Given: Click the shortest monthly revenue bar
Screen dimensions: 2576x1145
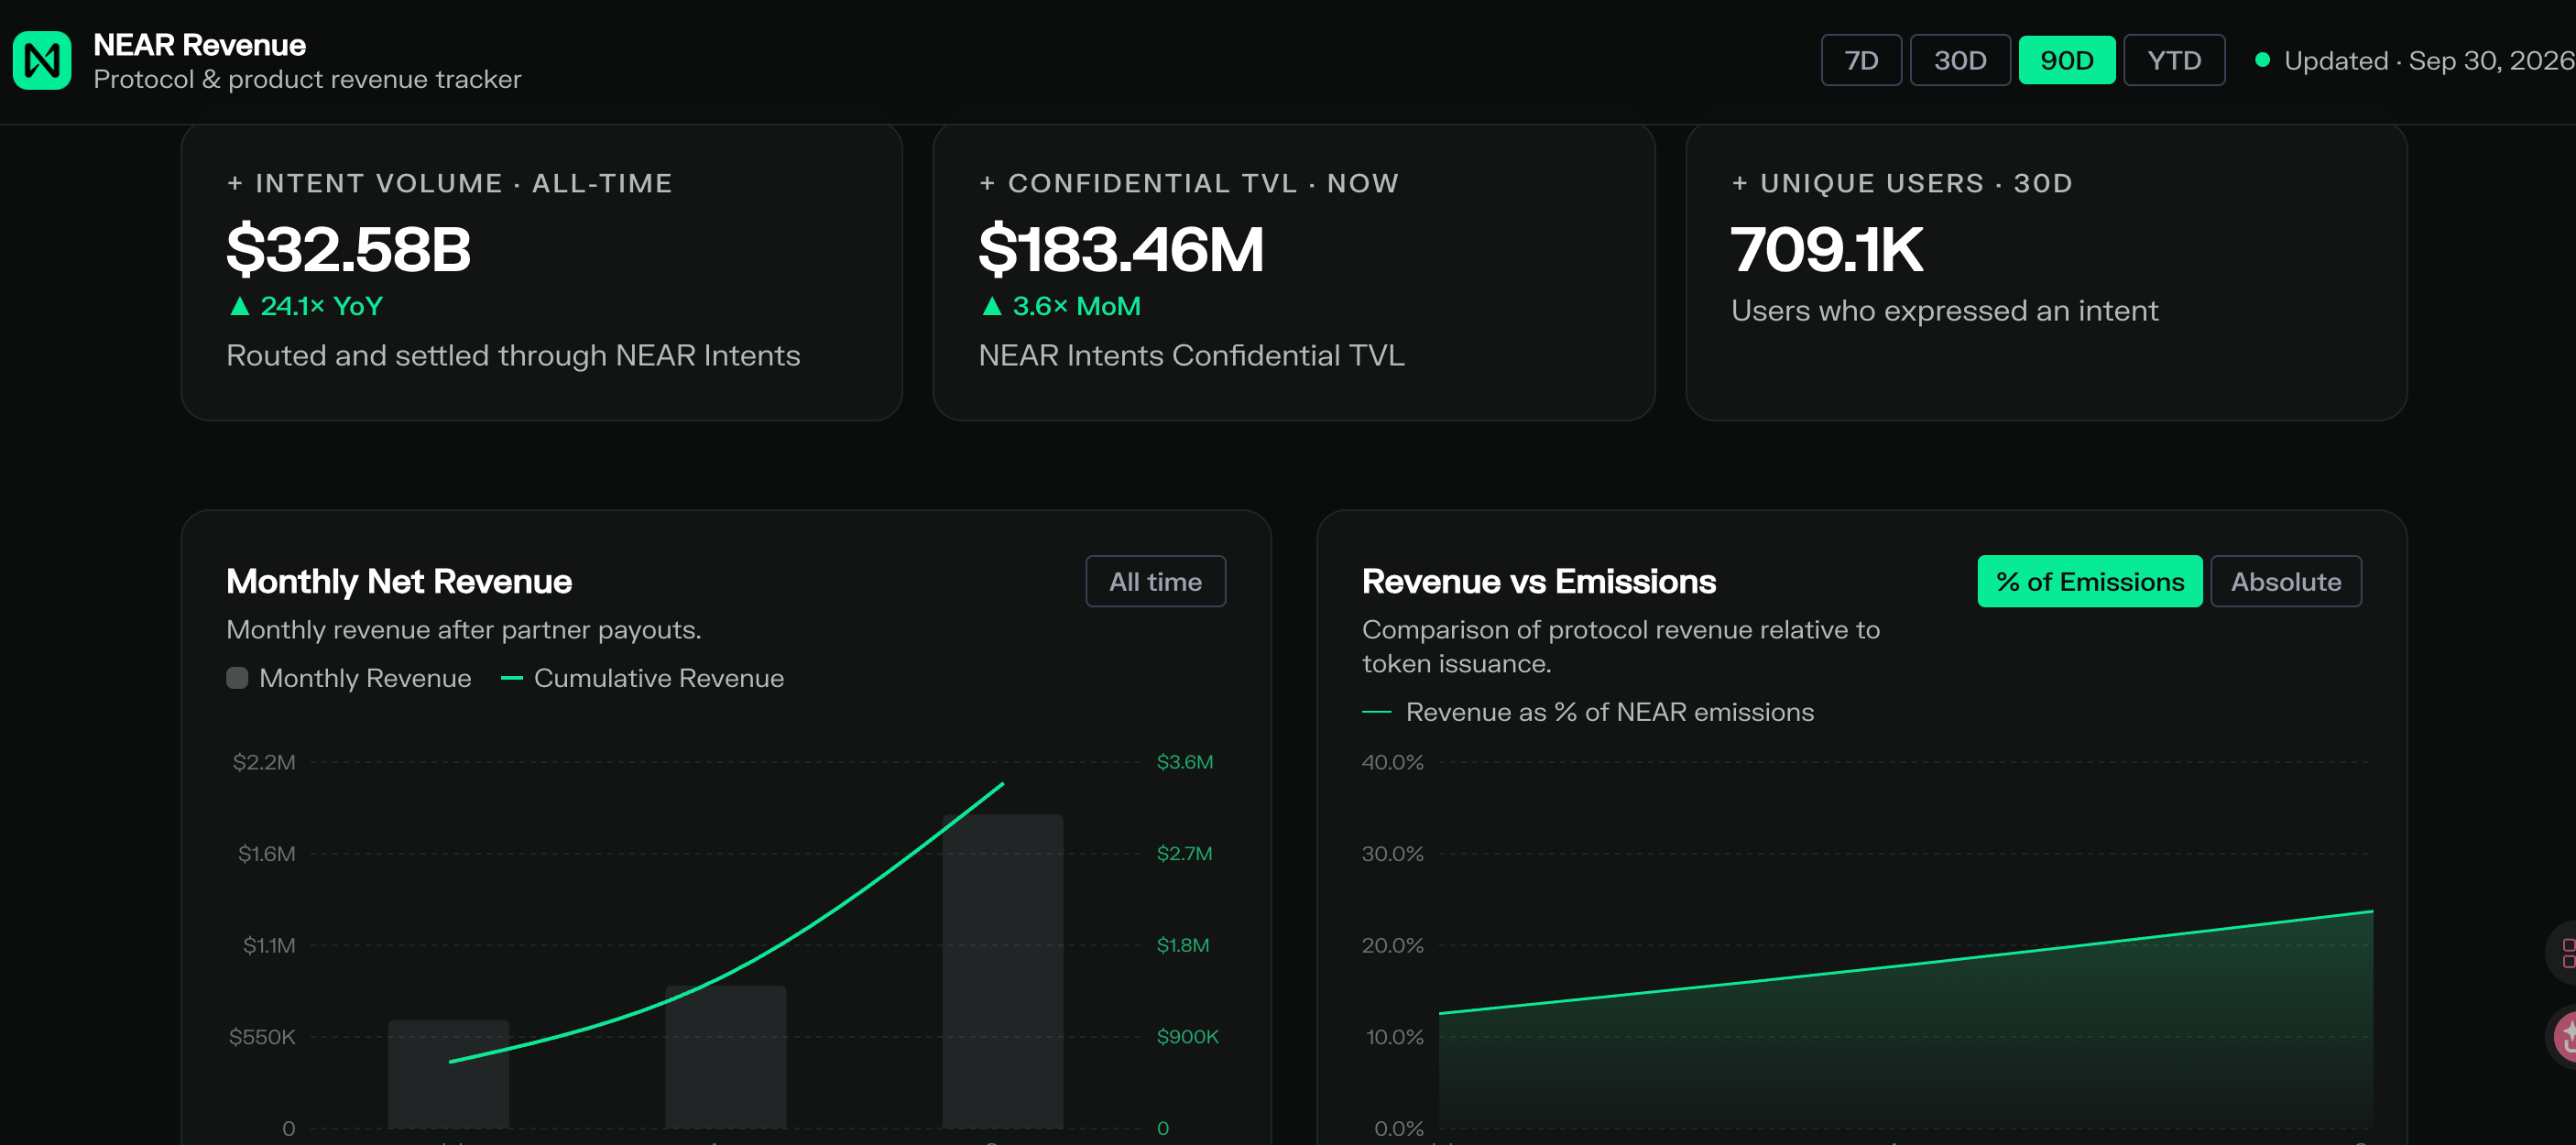Looking at the screenshot, I should point(448,1074).
